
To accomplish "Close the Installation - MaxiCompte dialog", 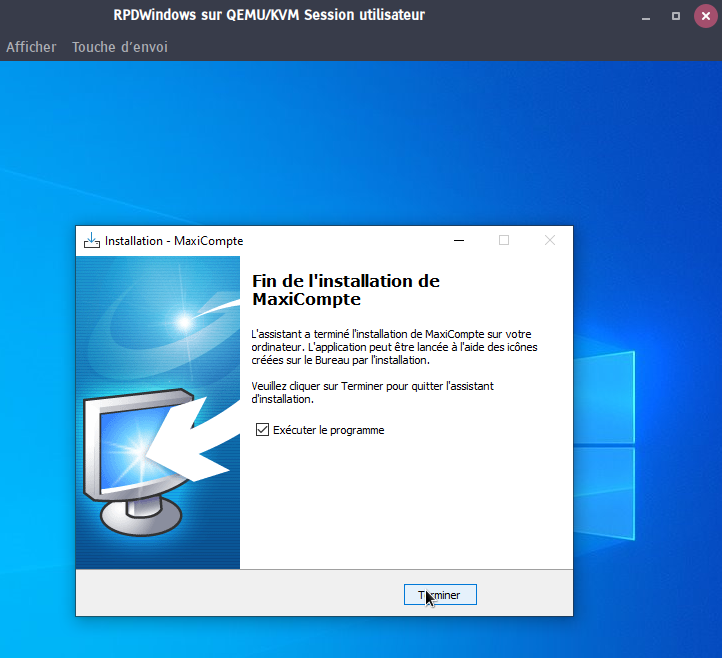I will coord(549,241).
